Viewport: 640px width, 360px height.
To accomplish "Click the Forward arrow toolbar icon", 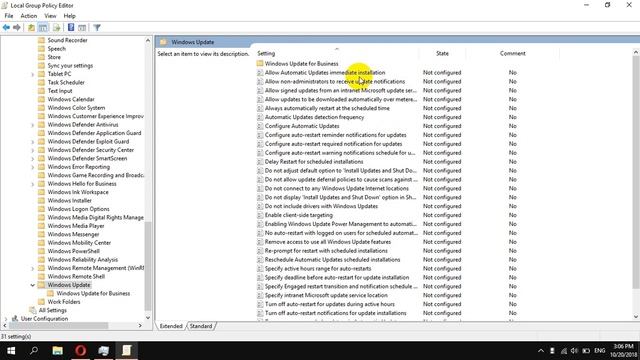I will (x=17, y=27).
